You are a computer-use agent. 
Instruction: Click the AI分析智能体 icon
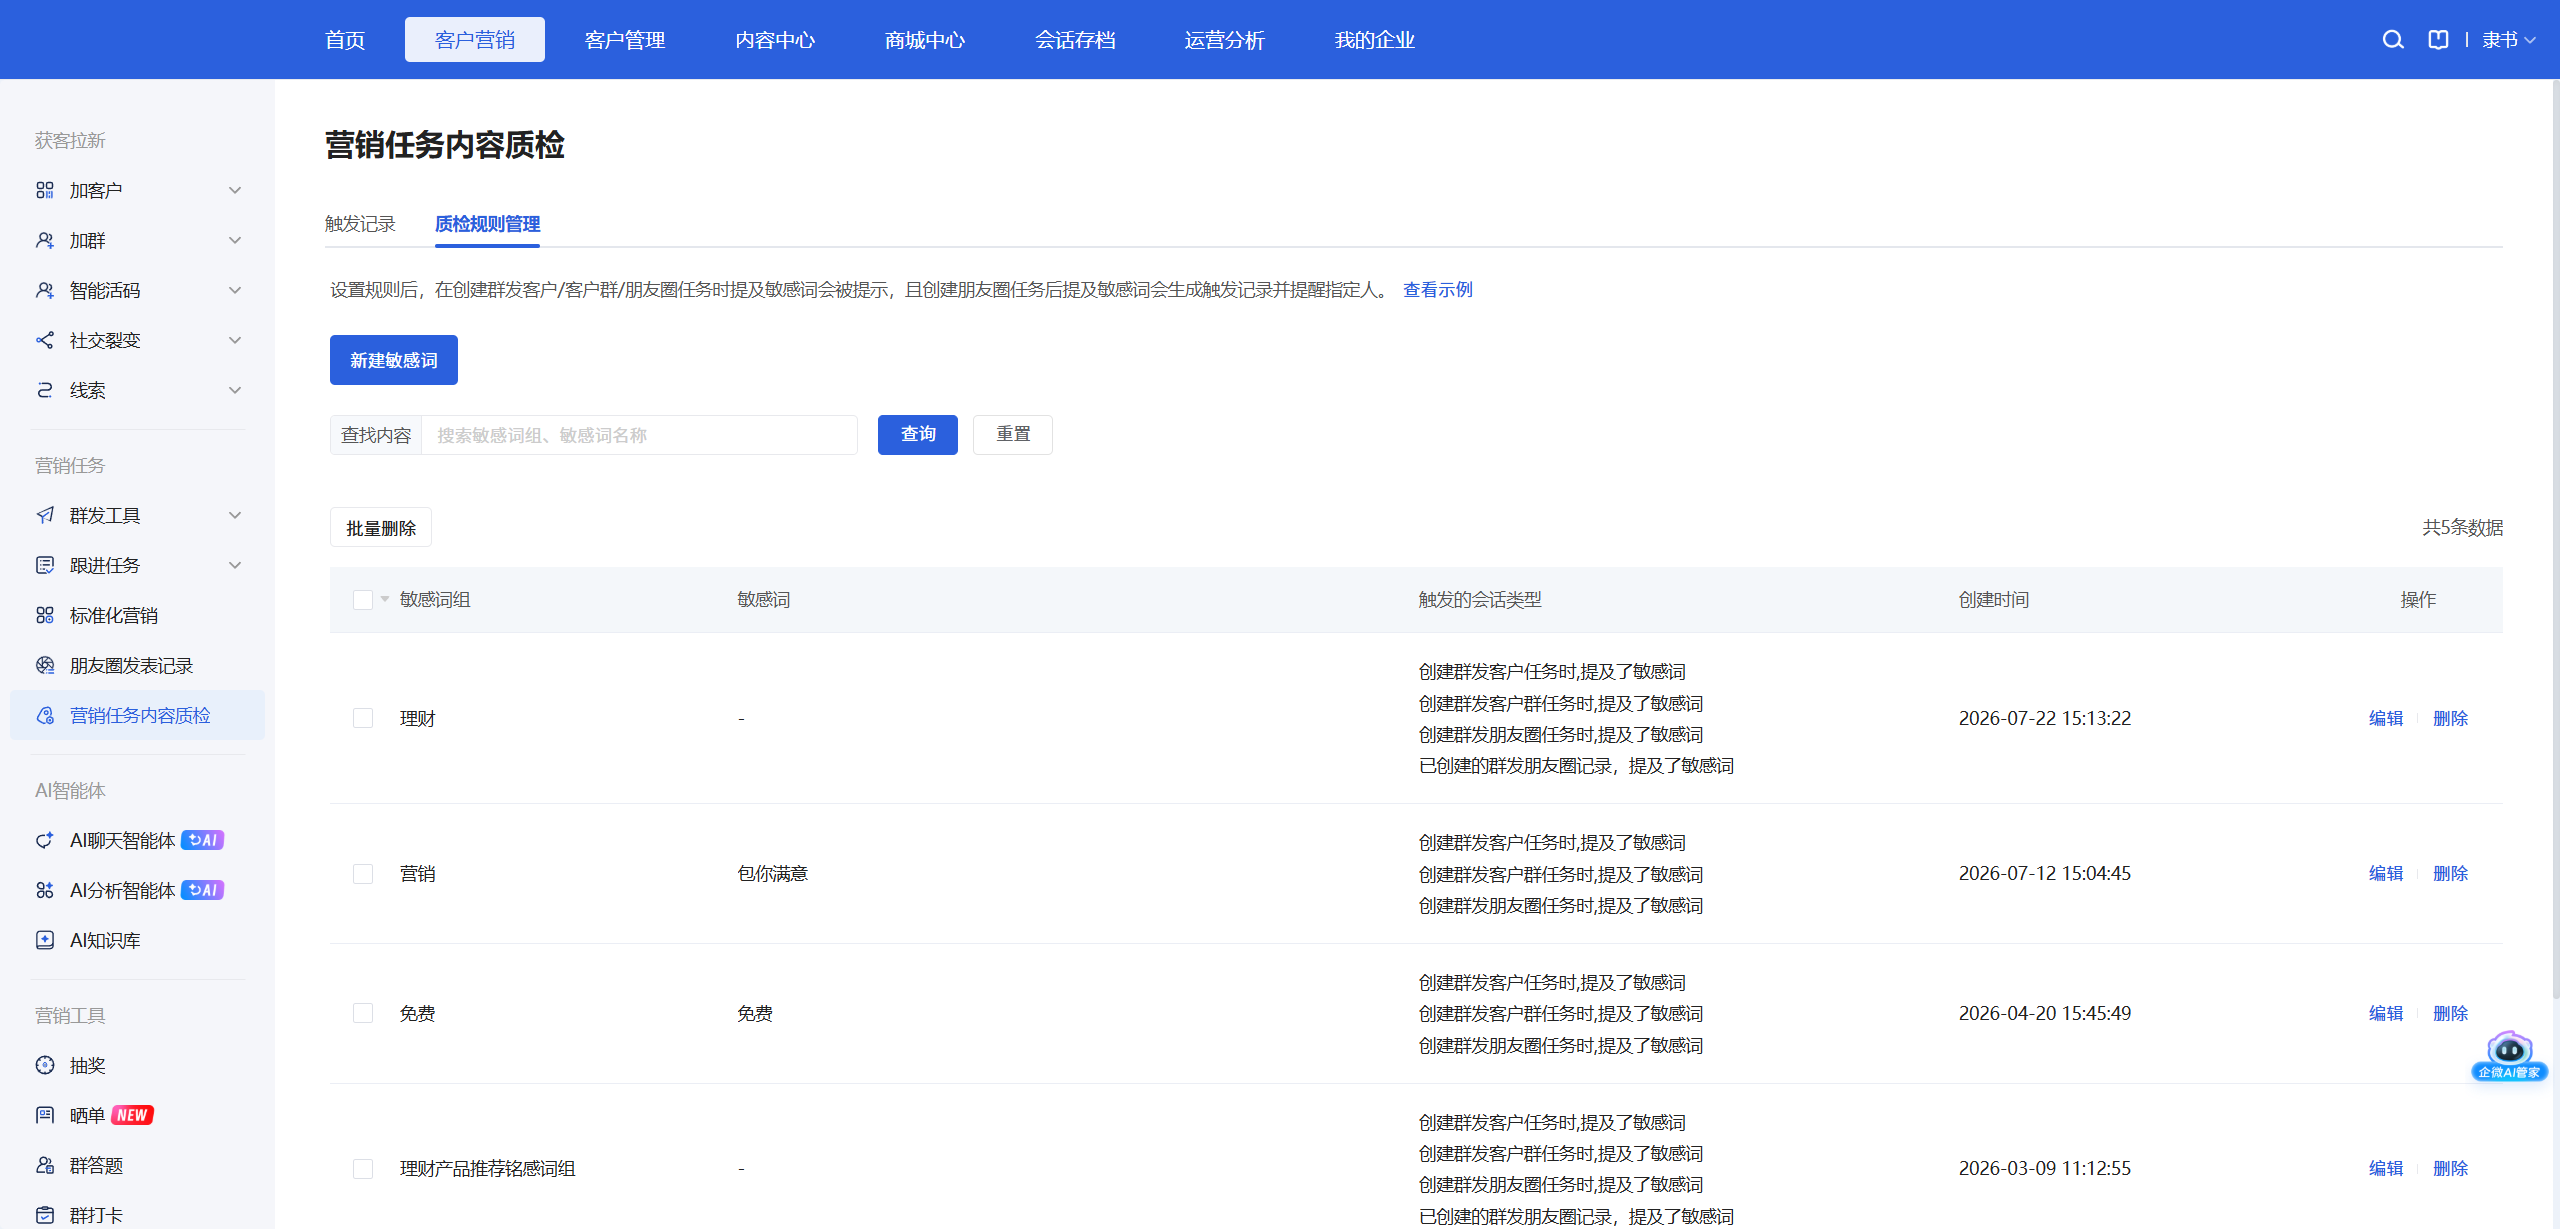pos(45,890)
